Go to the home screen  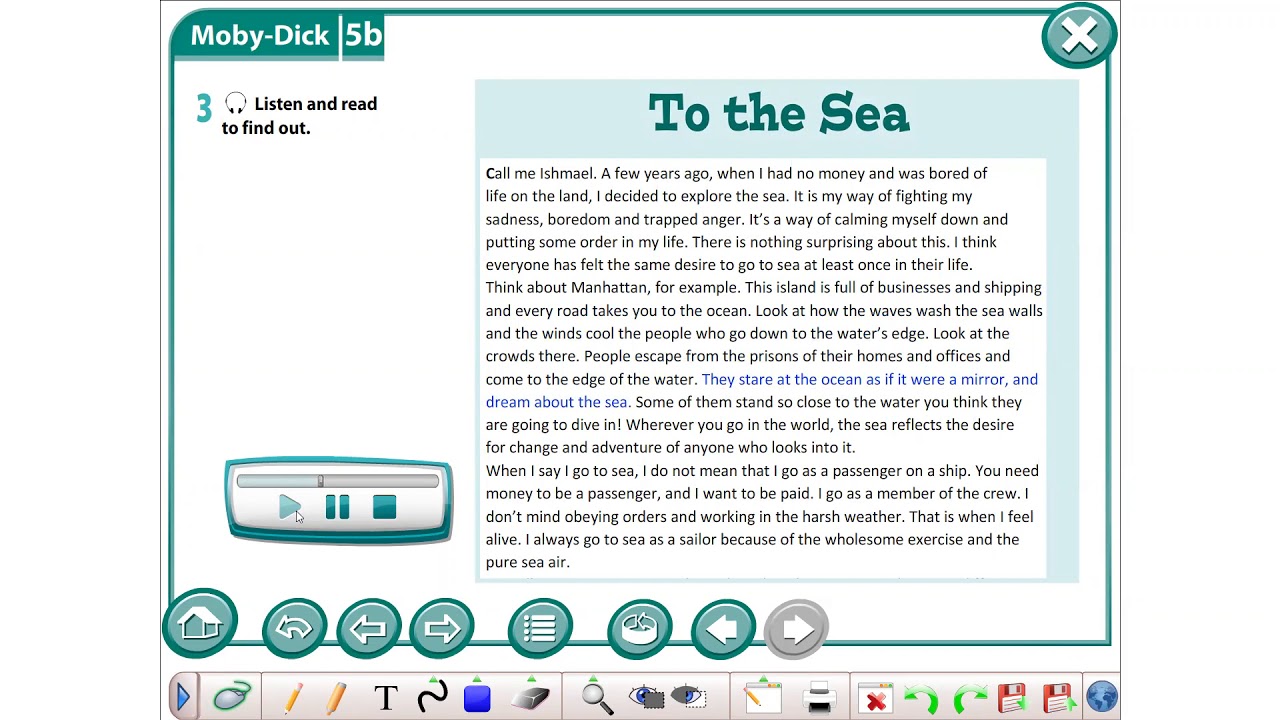[x=200, y=625]
